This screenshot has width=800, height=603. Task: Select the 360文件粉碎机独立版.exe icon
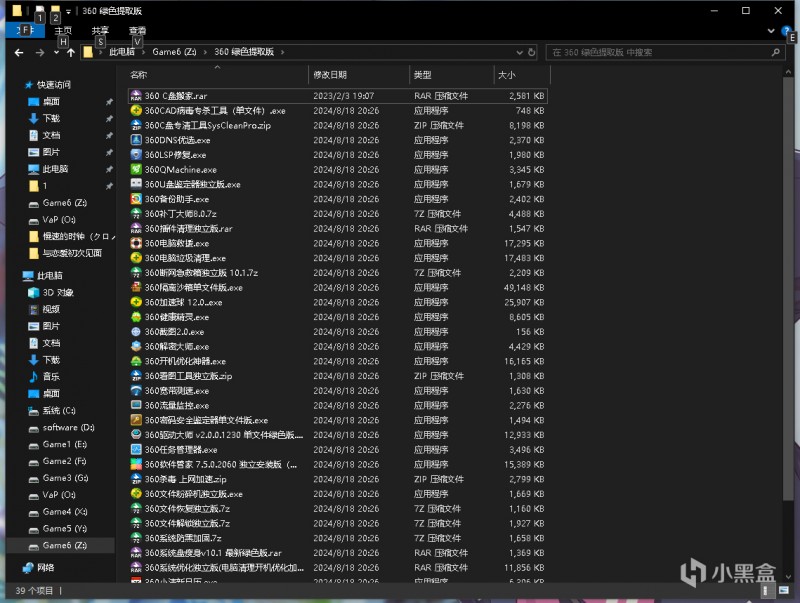click(x=136, y=494)
